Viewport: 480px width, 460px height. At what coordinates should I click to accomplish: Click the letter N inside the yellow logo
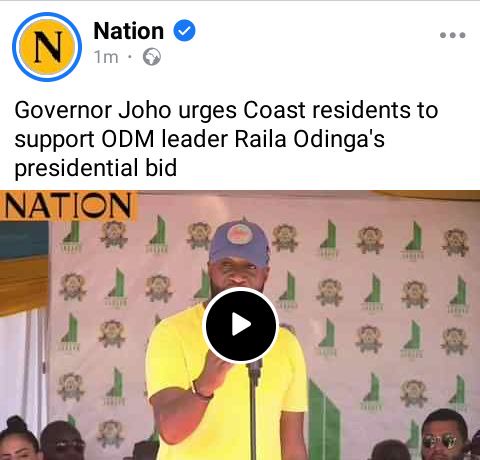pyautogui.click(x=48, y=47)
